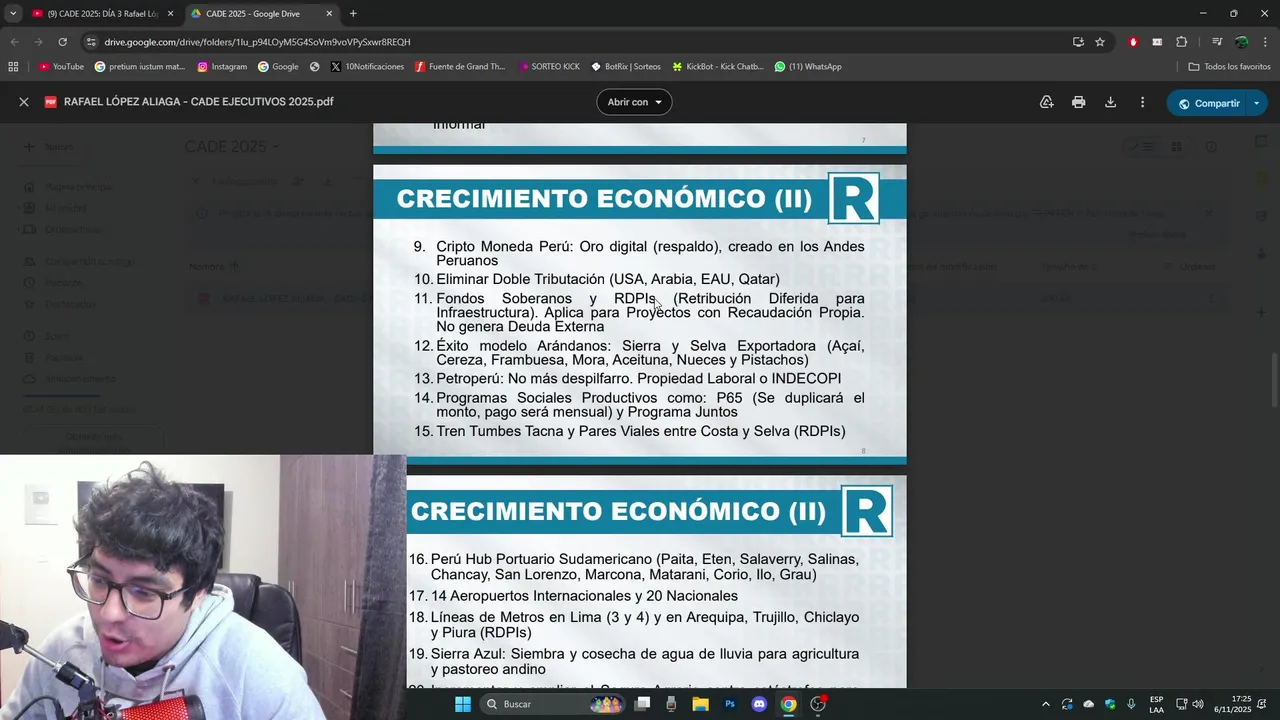Viewport: 1280px width, 720px height.
Task: Reload the page
Action: (x=62, y=42)
